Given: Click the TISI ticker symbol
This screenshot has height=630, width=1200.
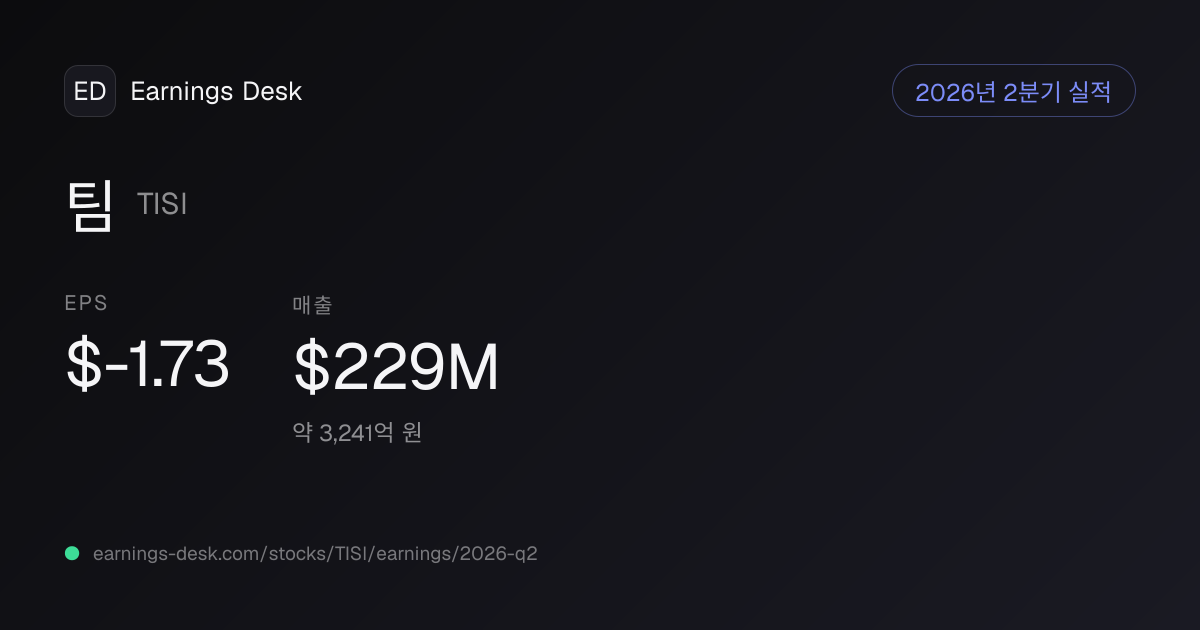Looking at the screenshot, I should (162, 205).
